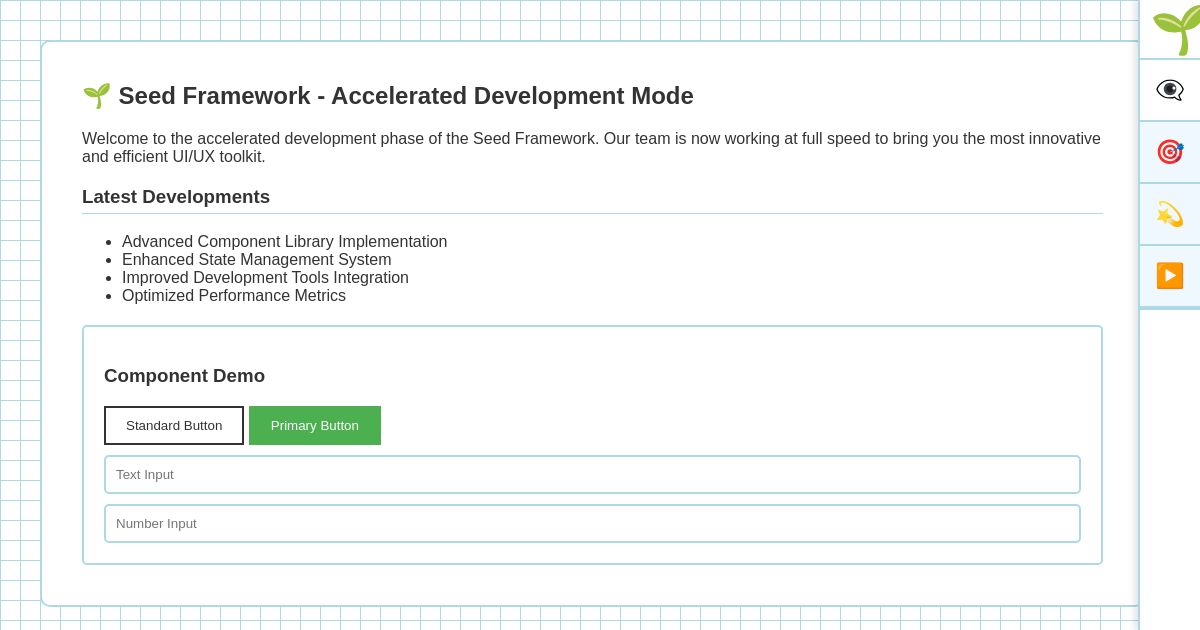Screen dimensions: 1200x630
Task: Click inside the Text Input field
Action: pos(592,474)
